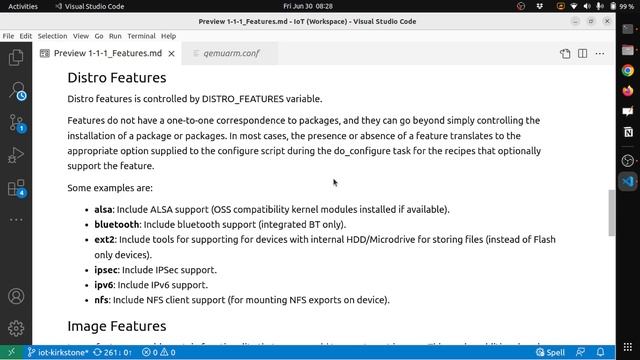Split the editor to the right
640x360 pixels.
tap(582, 53)
